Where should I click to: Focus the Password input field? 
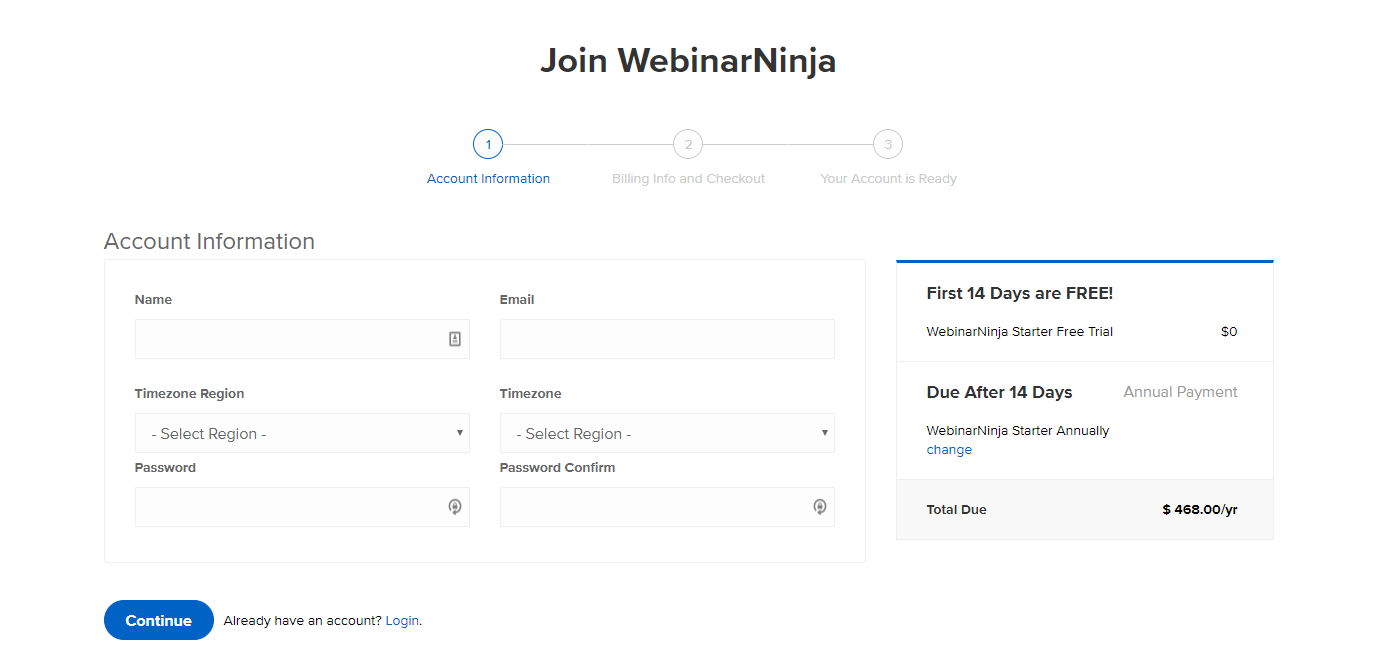[290, 507]
